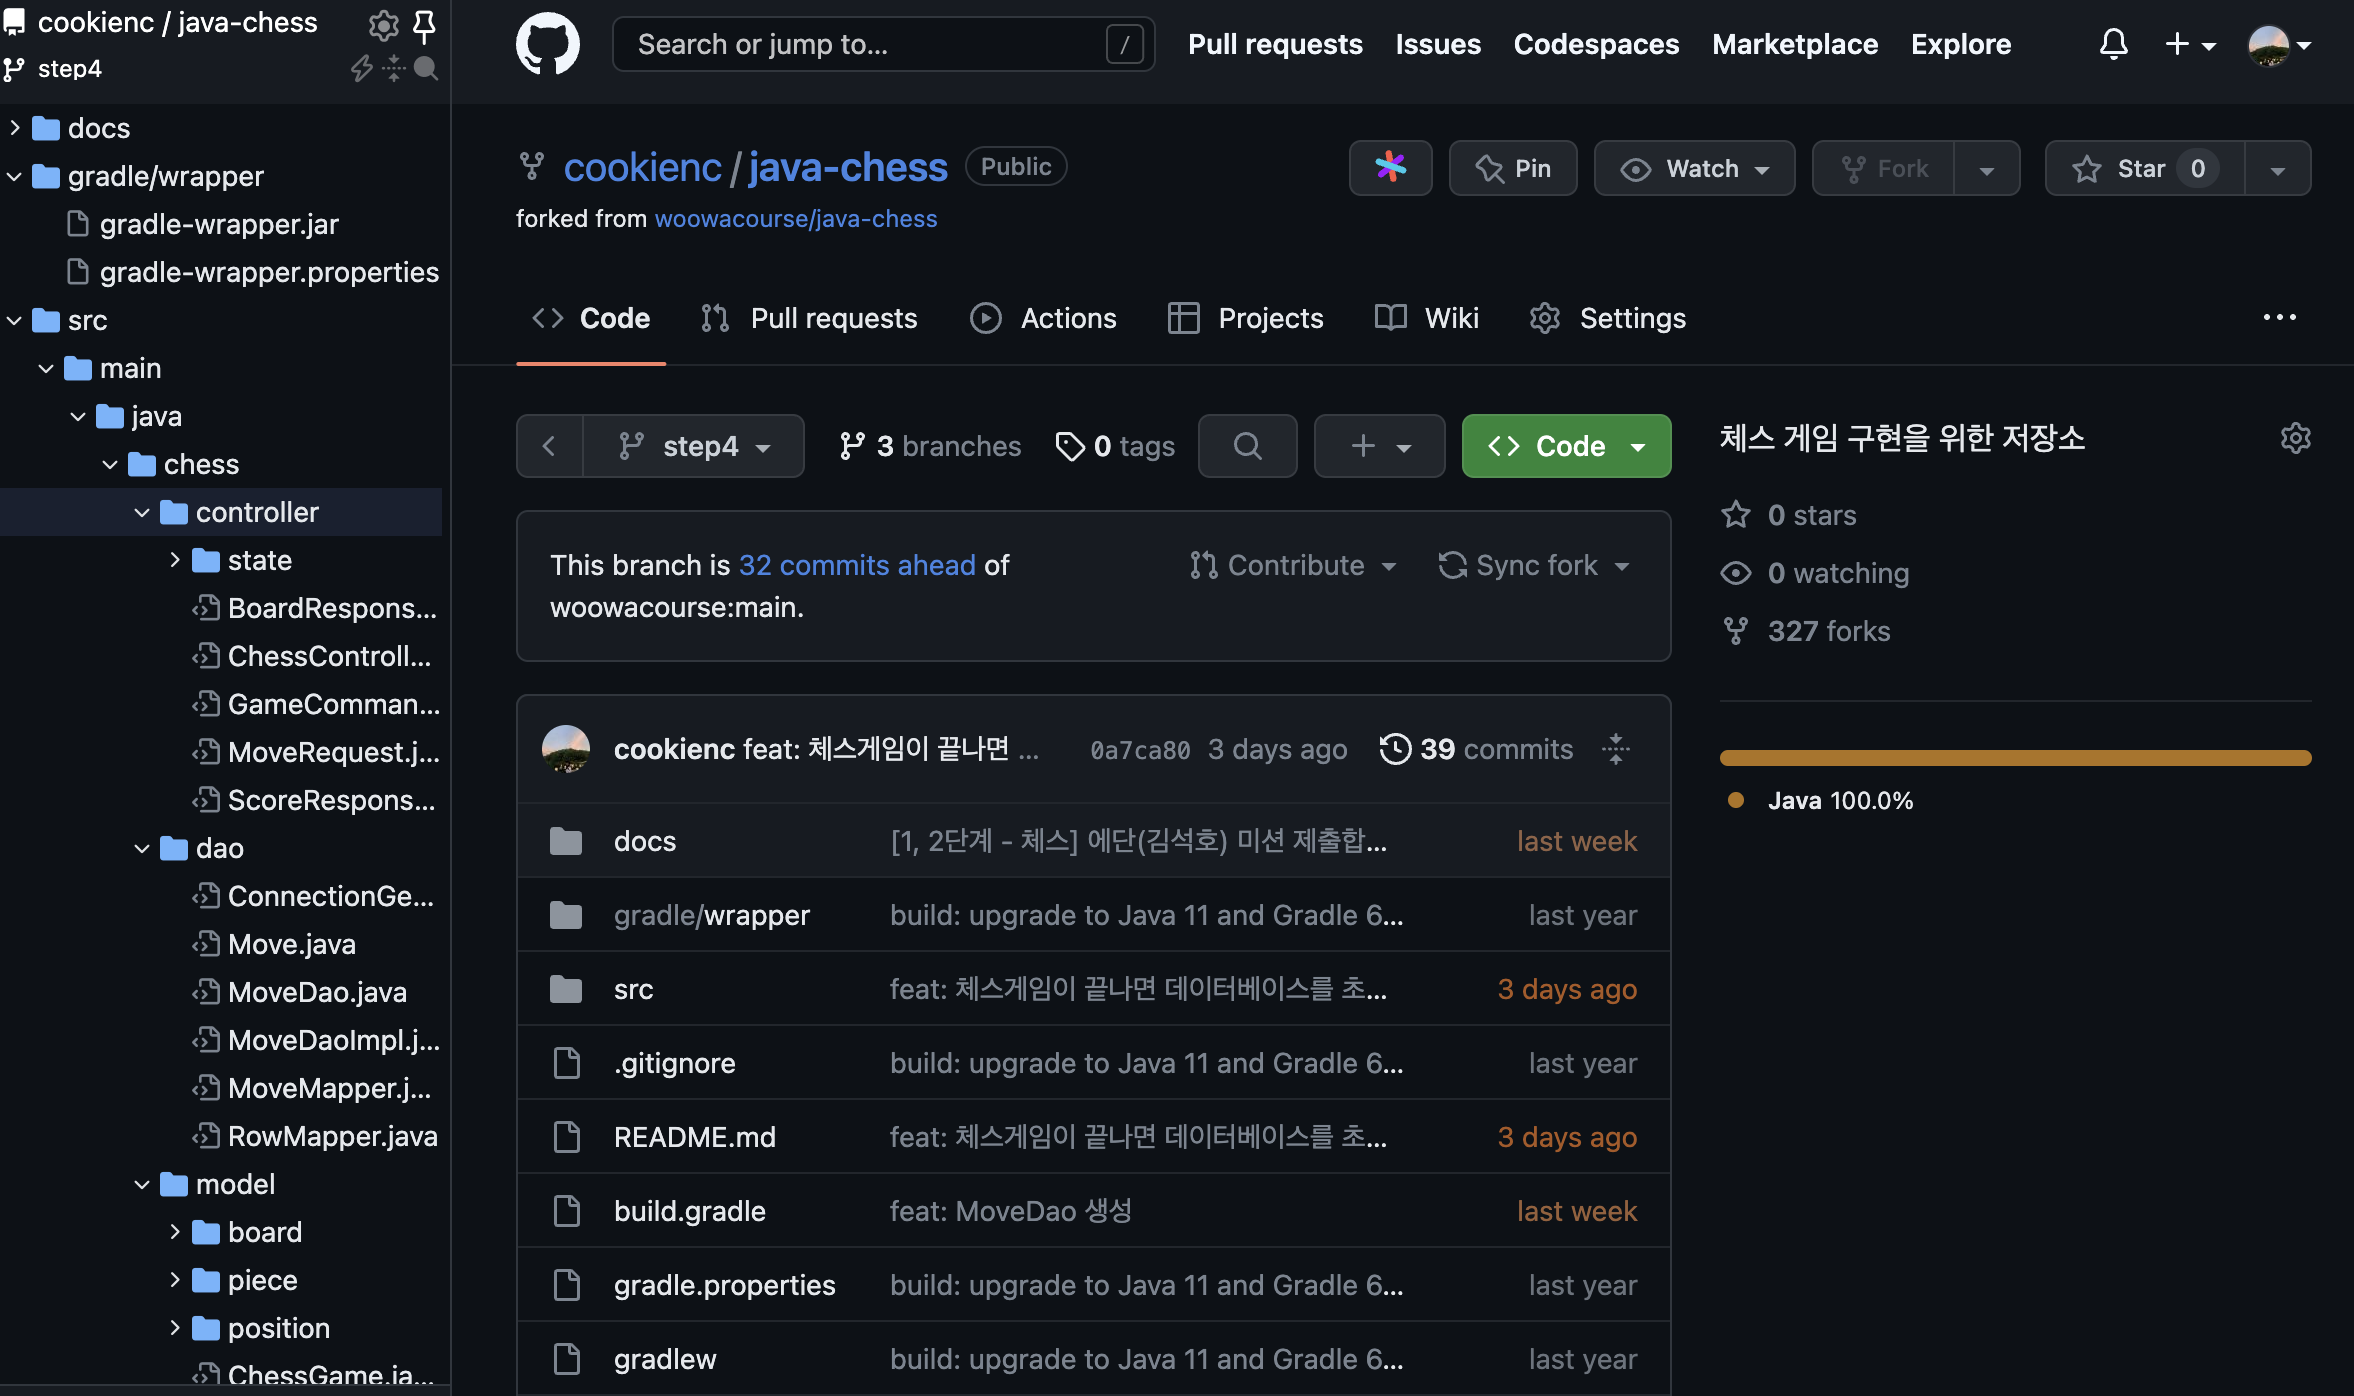This screenshot has height=1396, width=2354.
Task: Click the GitHub Octocat logo
Action: point(547,44)
